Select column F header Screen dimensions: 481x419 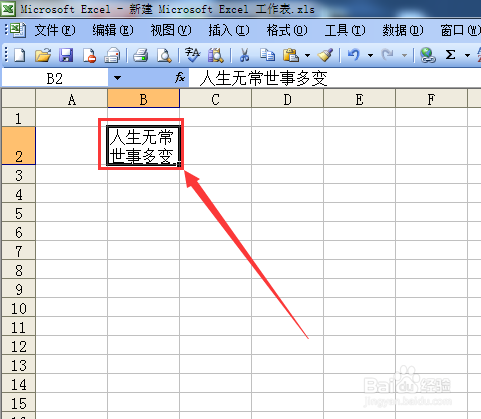[x=432, y=99]
